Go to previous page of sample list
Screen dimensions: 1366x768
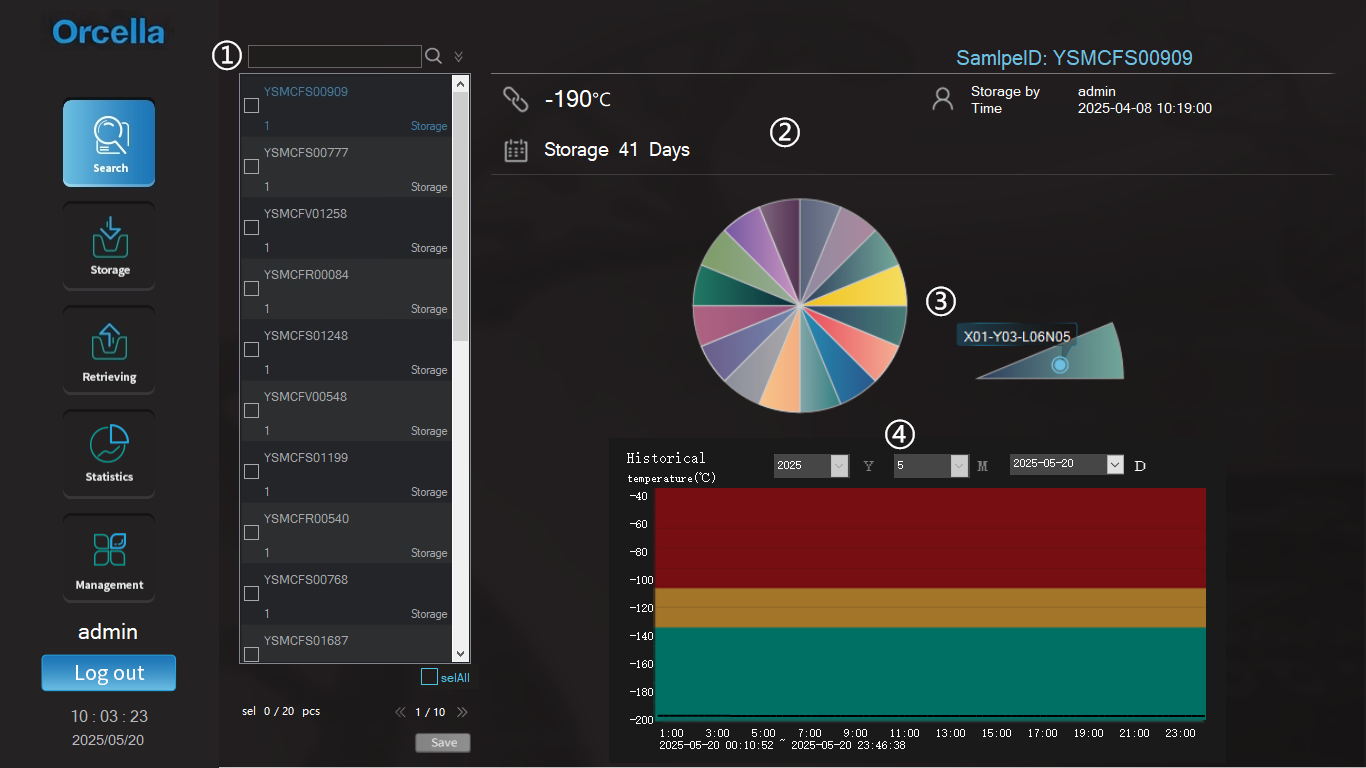[400, 712]
